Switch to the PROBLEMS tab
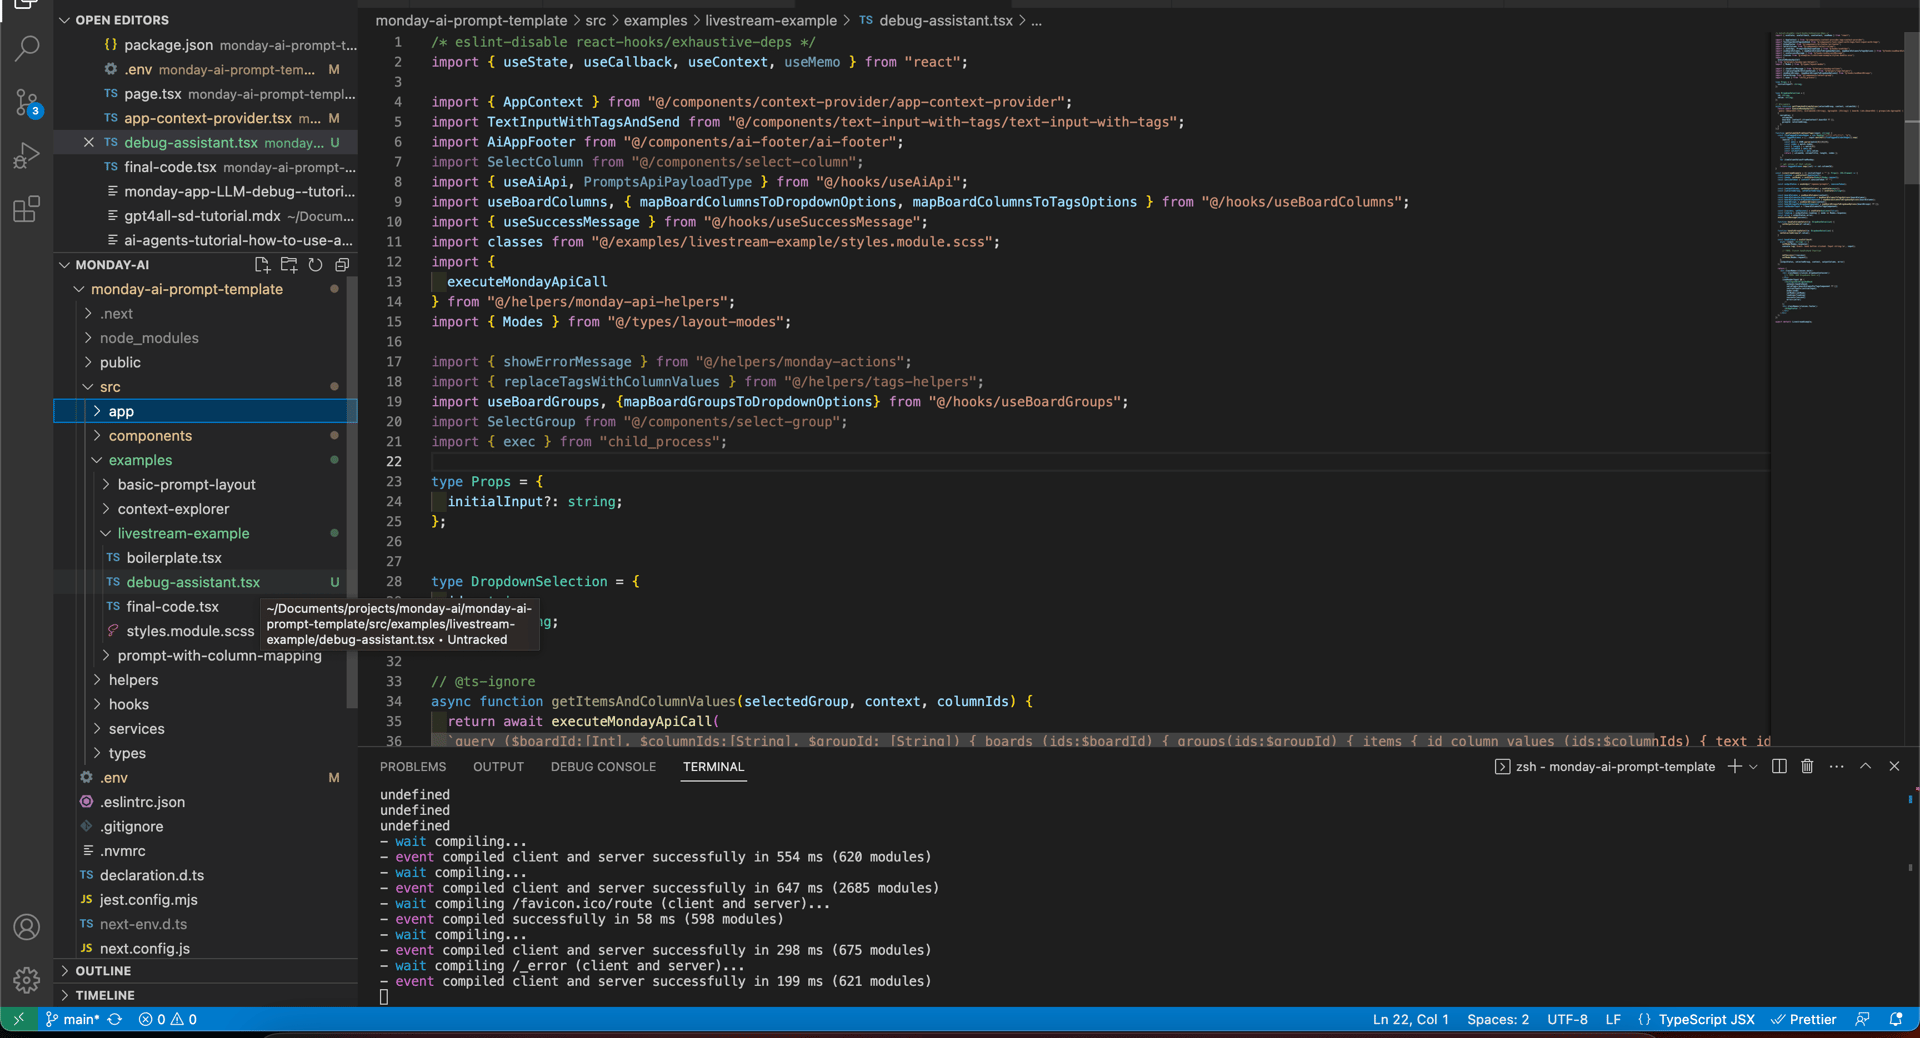Image resolution: width=1920 pixels, height=1038 pixels. tap(412, 767)
